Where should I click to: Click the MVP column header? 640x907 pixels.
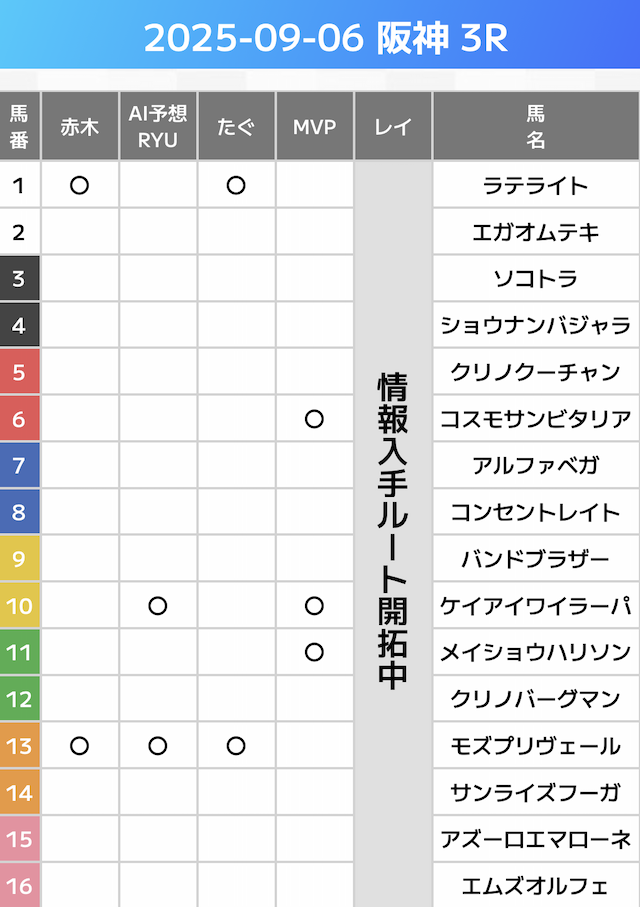click(314, 127)
